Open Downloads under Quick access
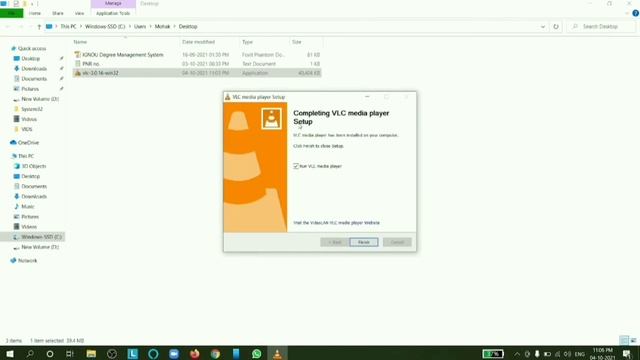Viewport: 640px width, 360px height. pos(34,69)
